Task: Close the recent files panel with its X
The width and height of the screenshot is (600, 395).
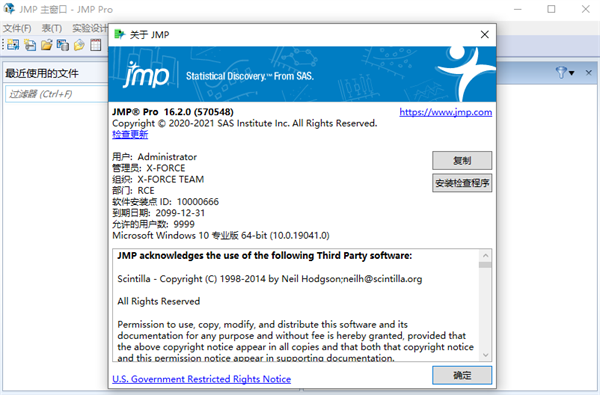Action: [x=589, y=73]
